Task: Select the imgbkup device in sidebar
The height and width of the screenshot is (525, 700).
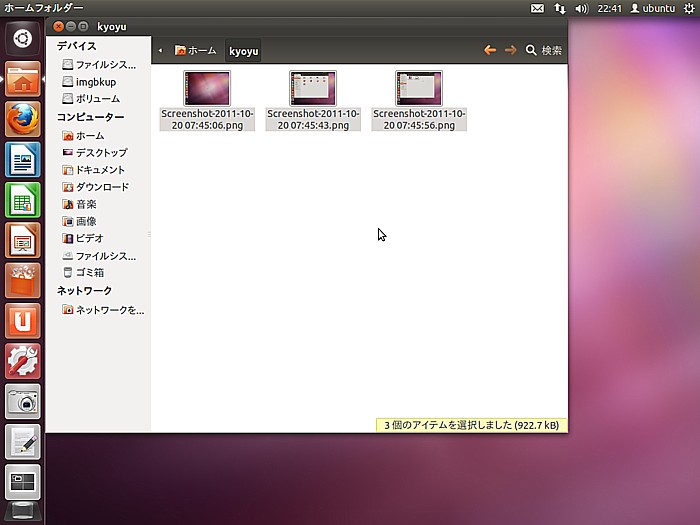Action: (89, 82)
